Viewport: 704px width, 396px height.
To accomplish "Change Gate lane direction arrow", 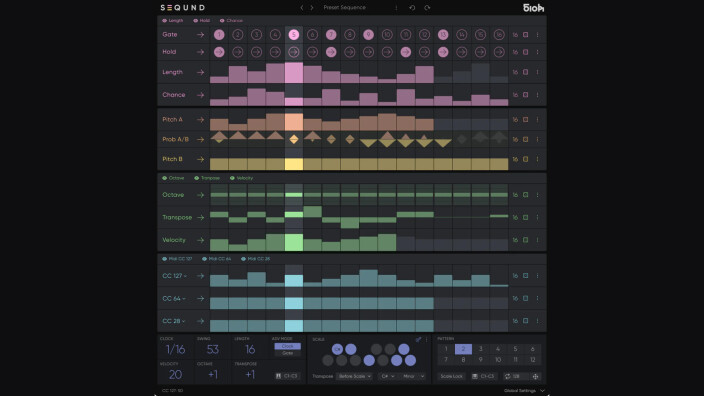I will (200, 35).
